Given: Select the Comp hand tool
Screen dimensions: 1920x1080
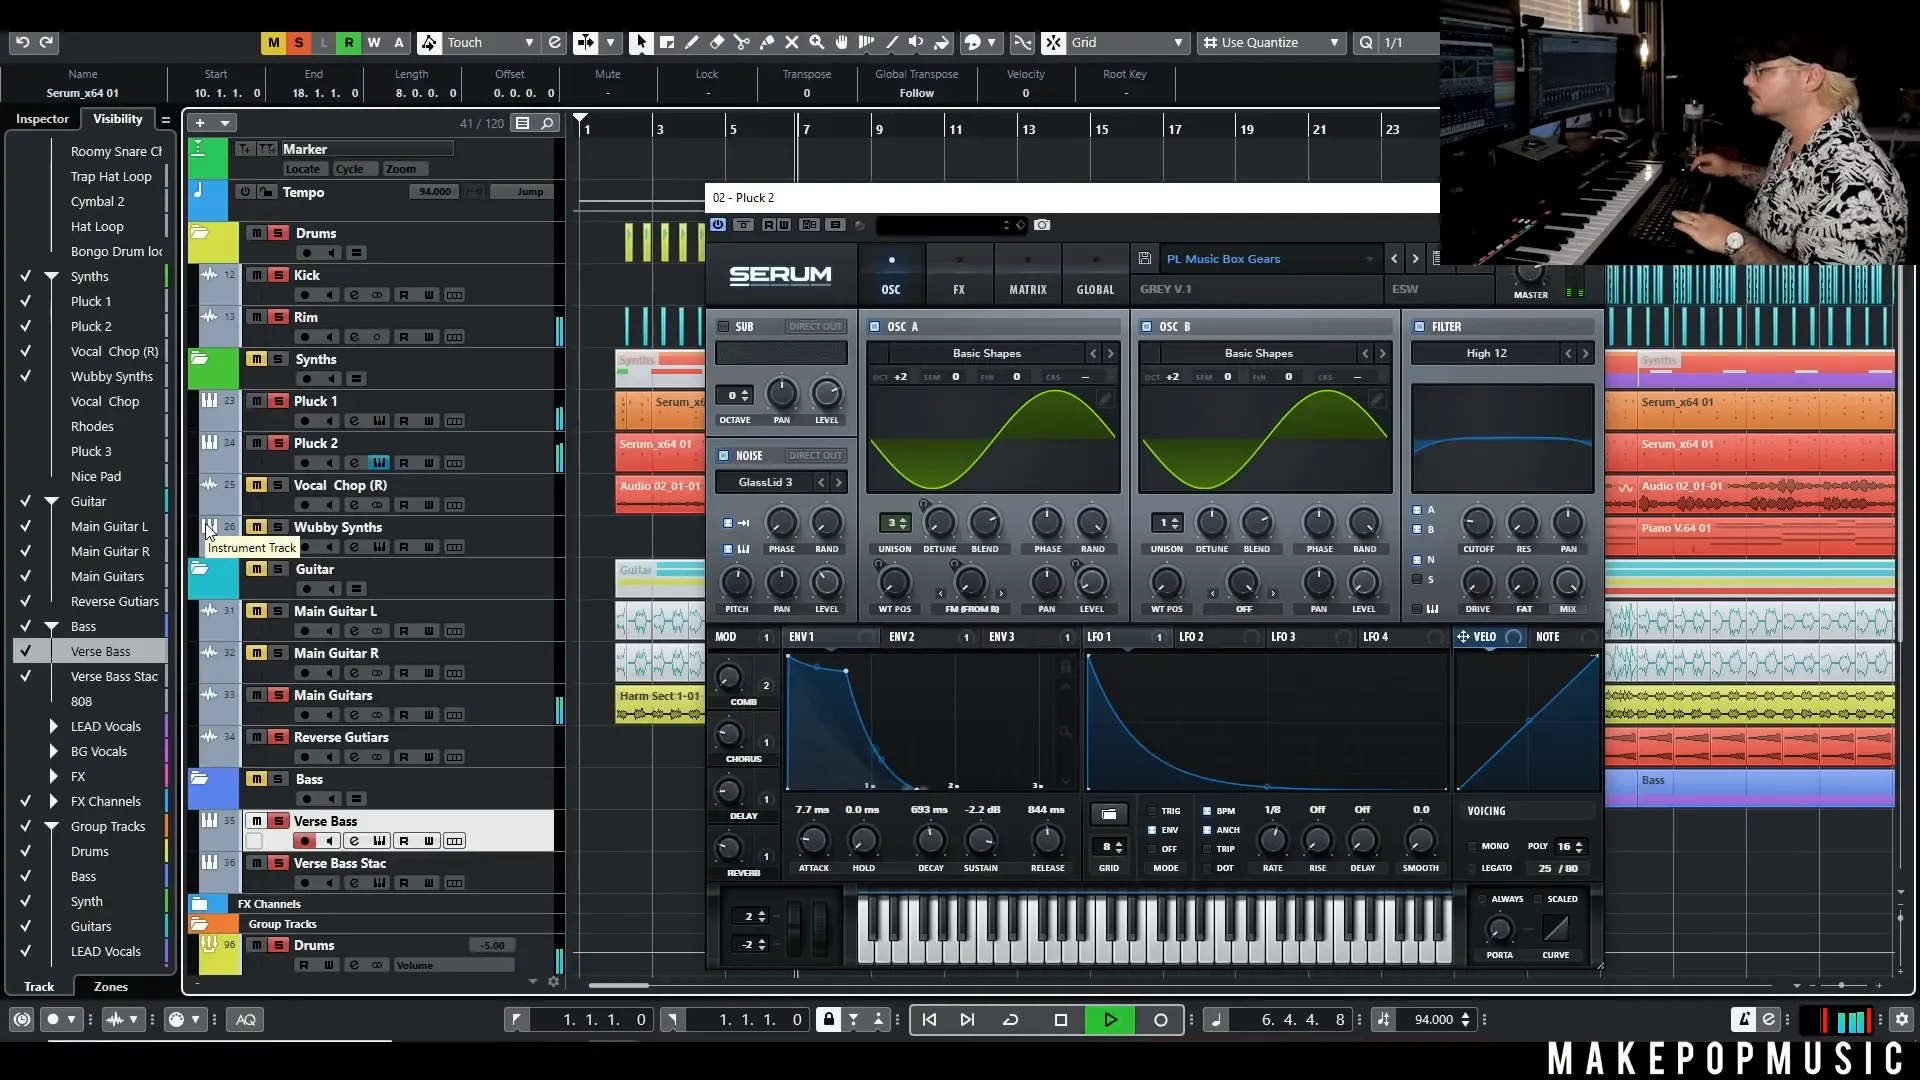Looking at the screenshot, I should tap(842, 42).
